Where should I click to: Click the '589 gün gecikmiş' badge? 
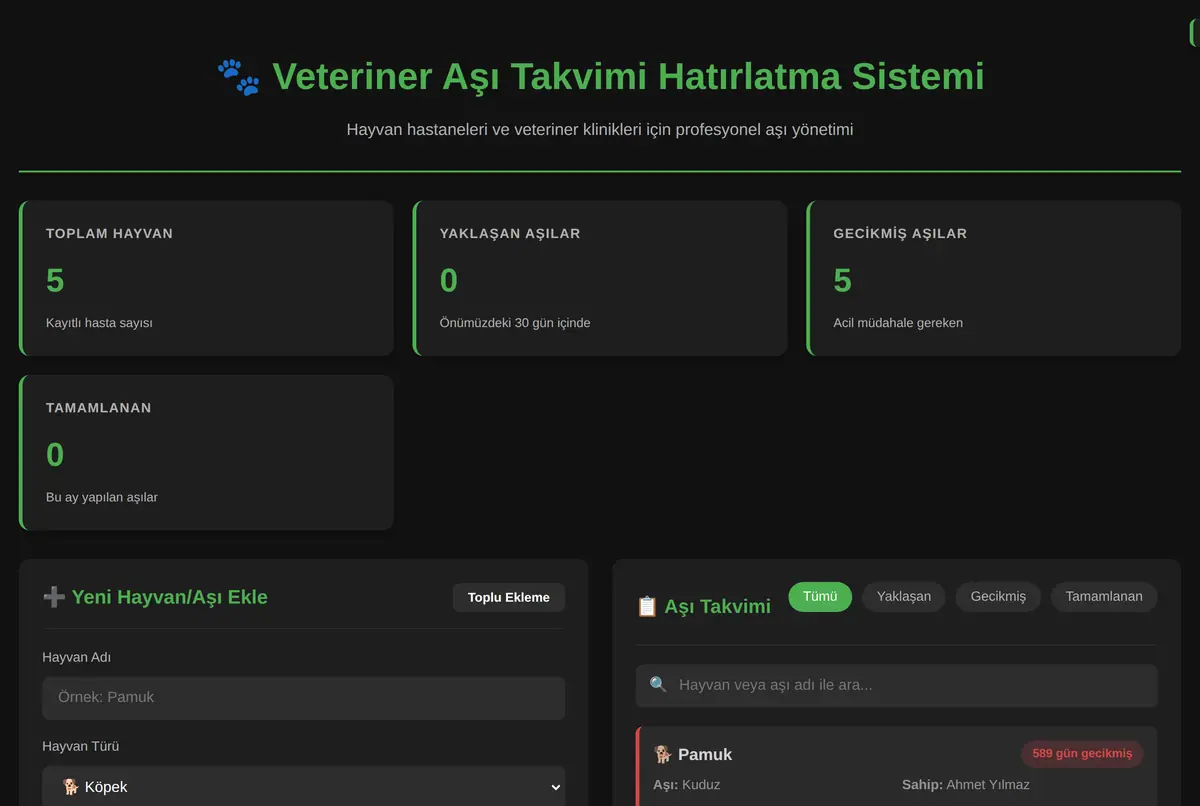(x=1082, y=753)
